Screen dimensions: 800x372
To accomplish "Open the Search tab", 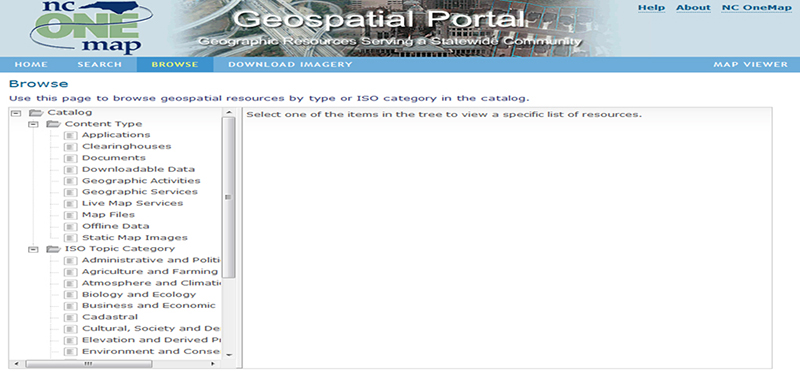I will 99,64.
